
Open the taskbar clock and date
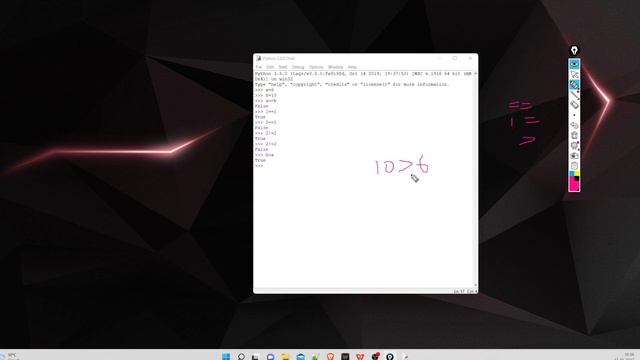(625, 356)
